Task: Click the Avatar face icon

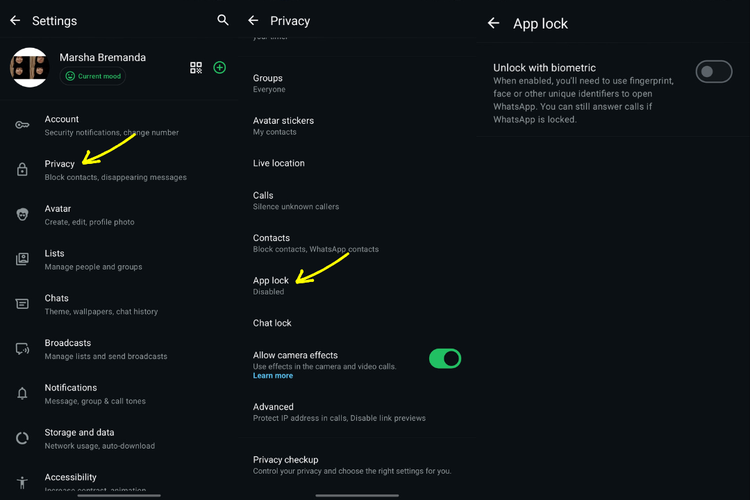Action: (x=22, y=214)
